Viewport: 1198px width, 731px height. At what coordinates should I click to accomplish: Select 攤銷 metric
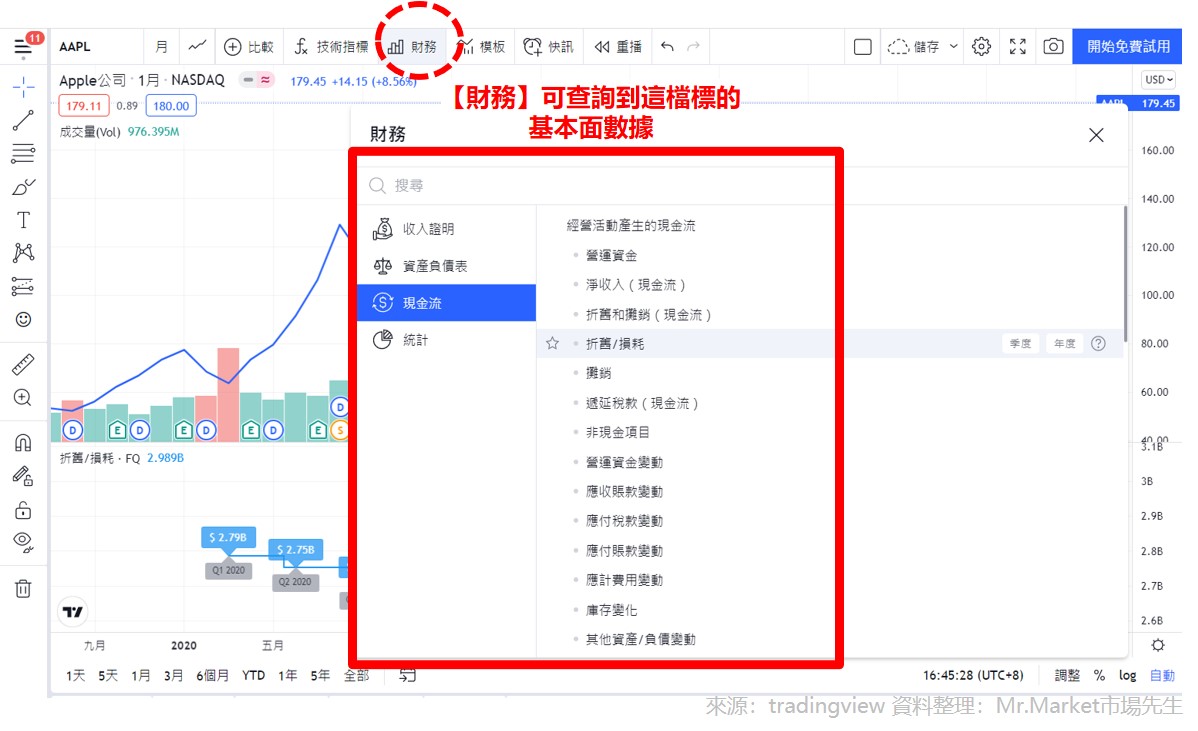pyautogui.click(x=598, y=373)
